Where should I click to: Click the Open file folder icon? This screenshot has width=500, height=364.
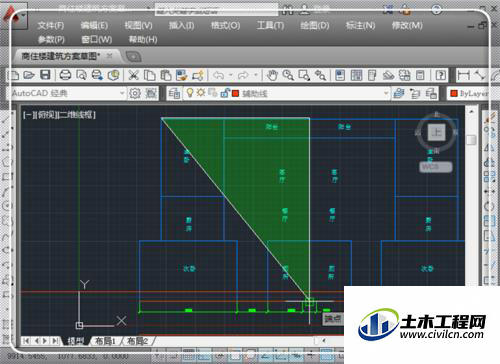coord(29,75)
